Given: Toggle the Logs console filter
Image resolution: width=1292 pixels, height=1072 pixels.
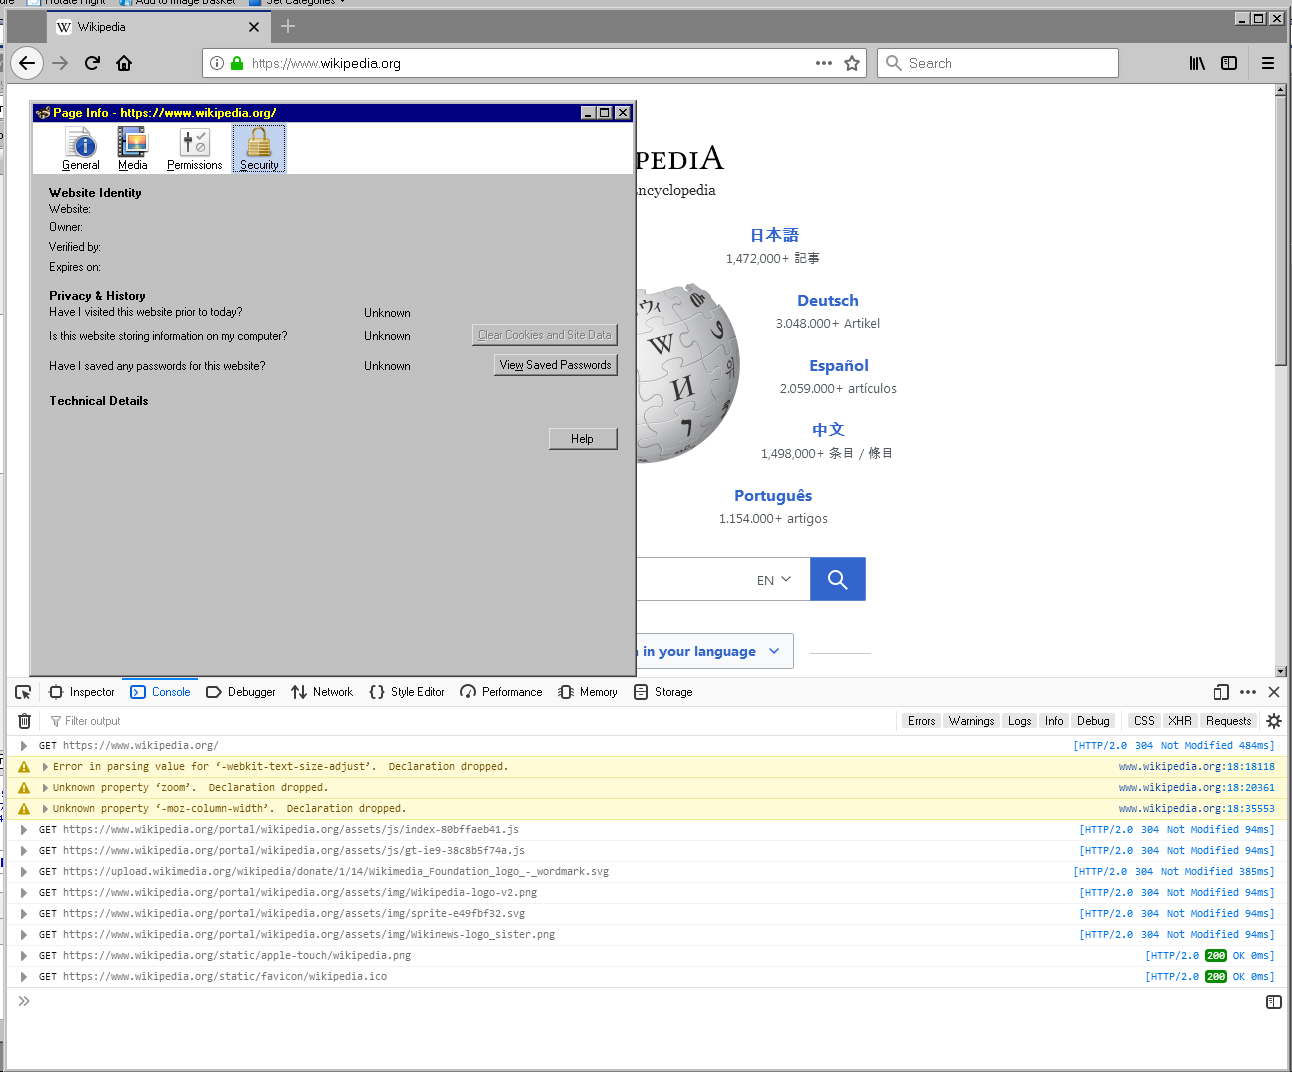Looking at the screenshot, I should (x=1019, y=721).
